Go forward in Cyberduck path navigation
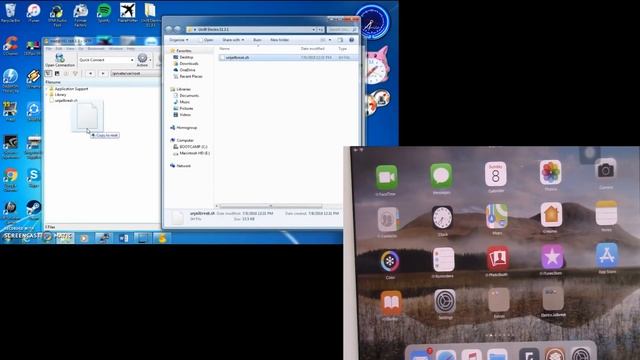 (x=103, y=73)
